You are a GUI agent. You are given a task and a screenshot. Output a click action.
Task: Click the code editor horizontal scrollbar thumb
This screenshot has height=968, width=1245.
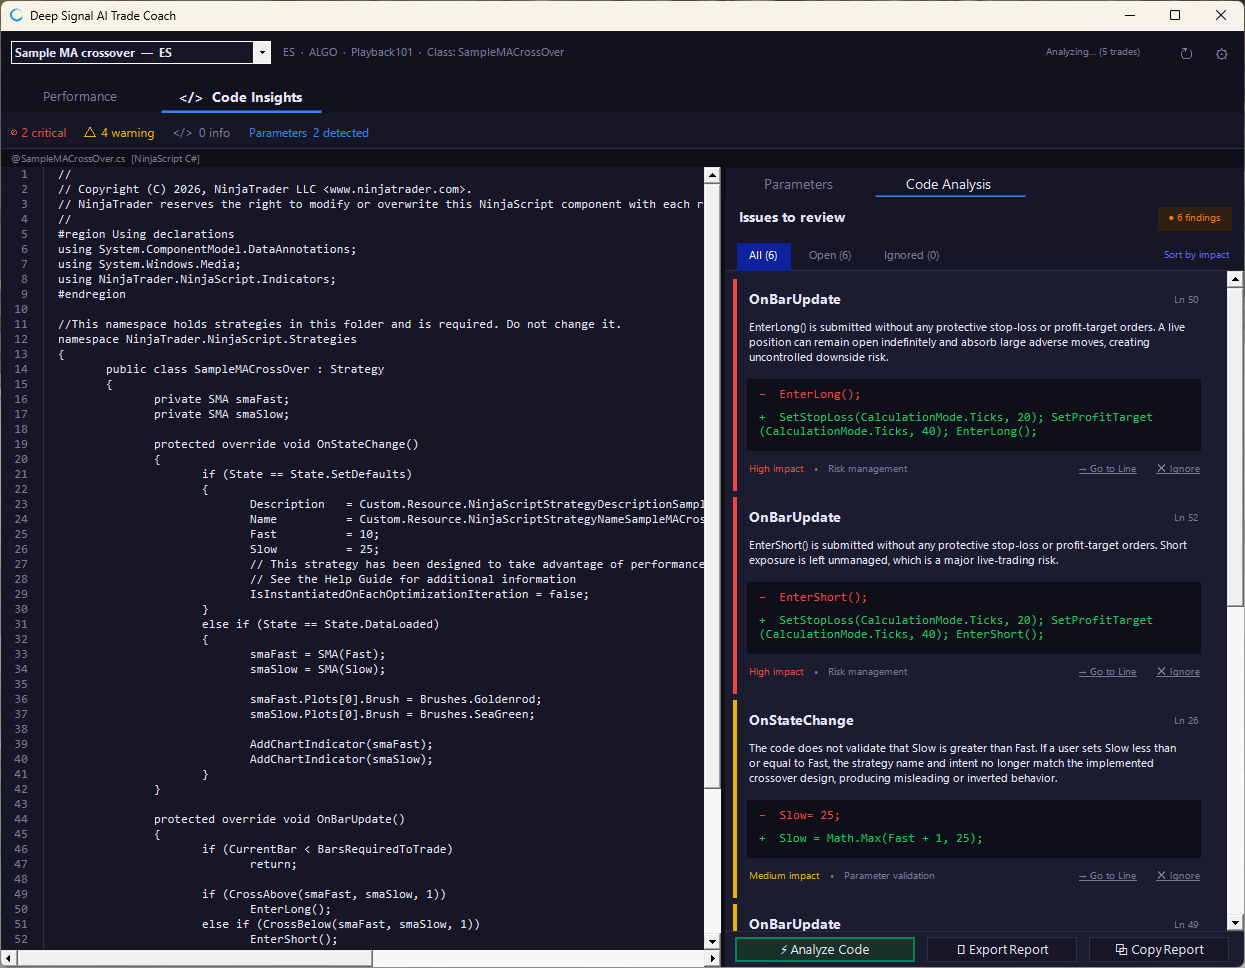(x=194, y=959)
